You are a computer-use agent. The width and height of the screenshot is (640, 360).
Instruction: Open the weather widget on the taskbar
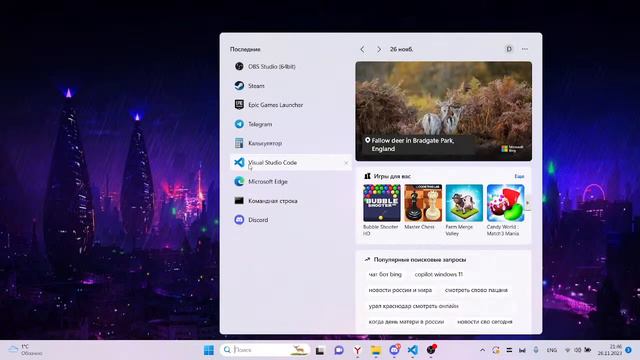25,350
